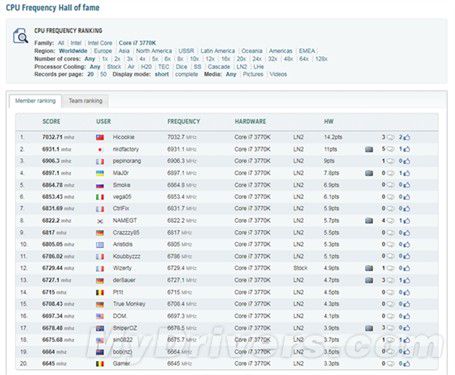Viewport: 455px width, 375px height.
Task: Open the picture icon in der8auer's row
Action: coord(369,280)
